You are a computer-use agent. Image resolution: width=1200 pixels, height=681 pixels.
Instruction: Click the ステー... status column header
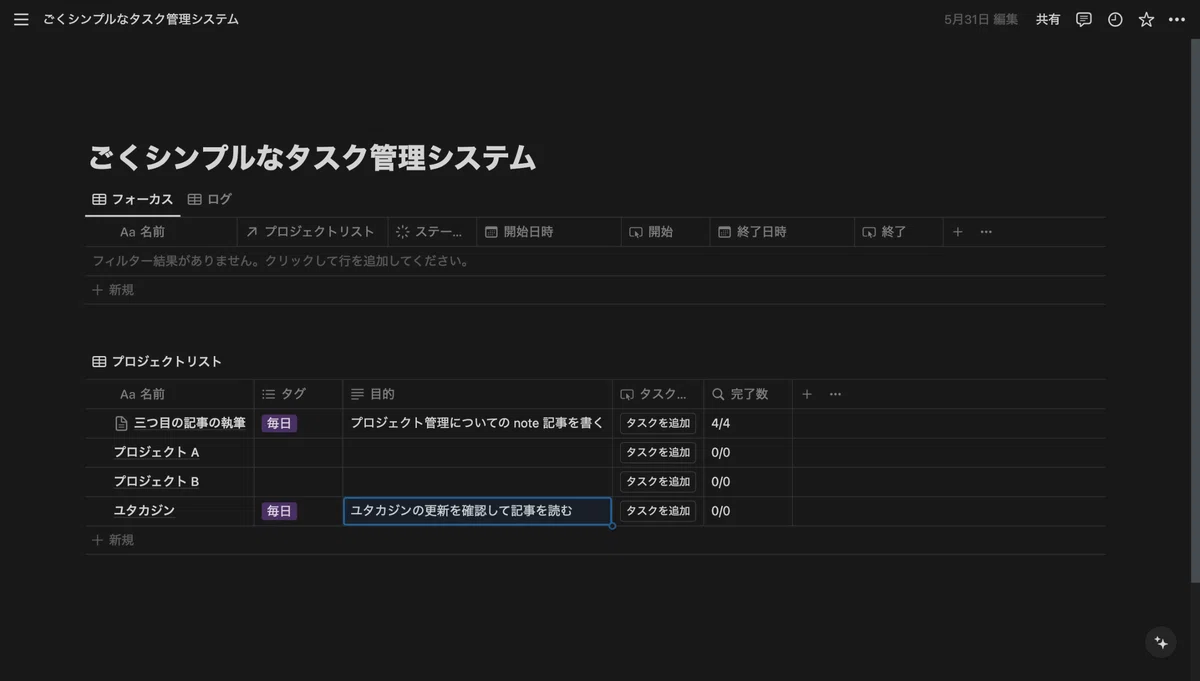432,232
